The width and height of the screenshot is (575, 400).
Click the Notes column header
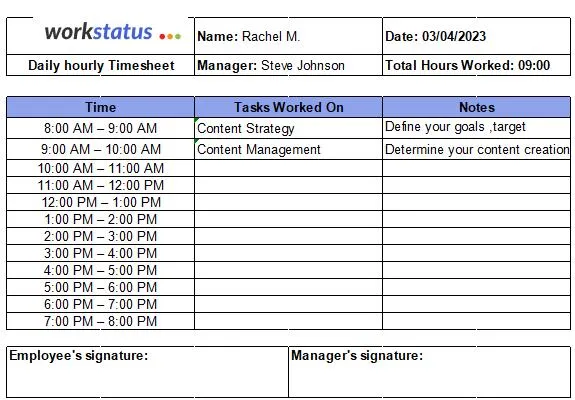[476, 107]
